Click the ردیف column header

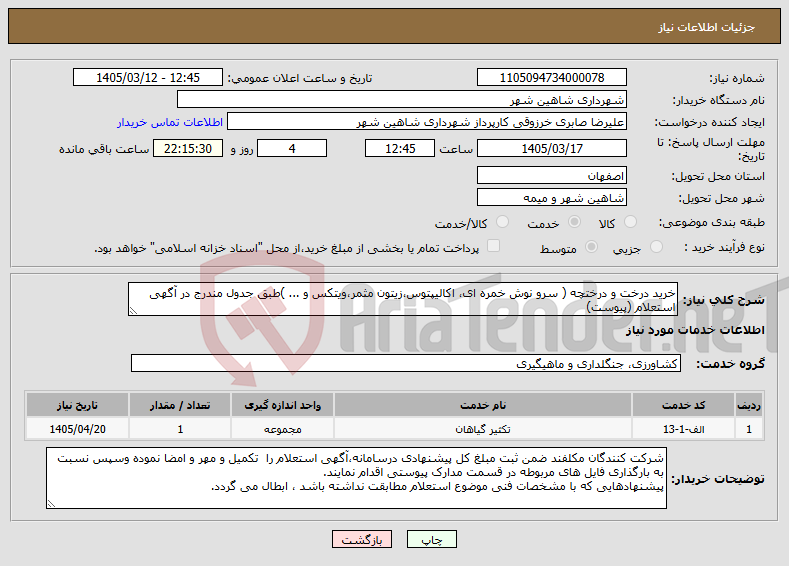point(749,405)
